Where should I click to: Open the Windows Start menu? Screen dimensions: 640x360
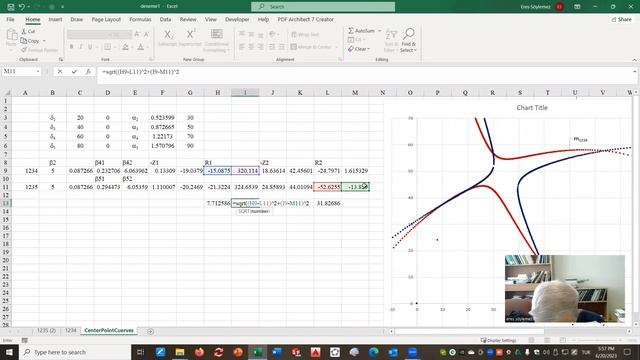point(9,352)
